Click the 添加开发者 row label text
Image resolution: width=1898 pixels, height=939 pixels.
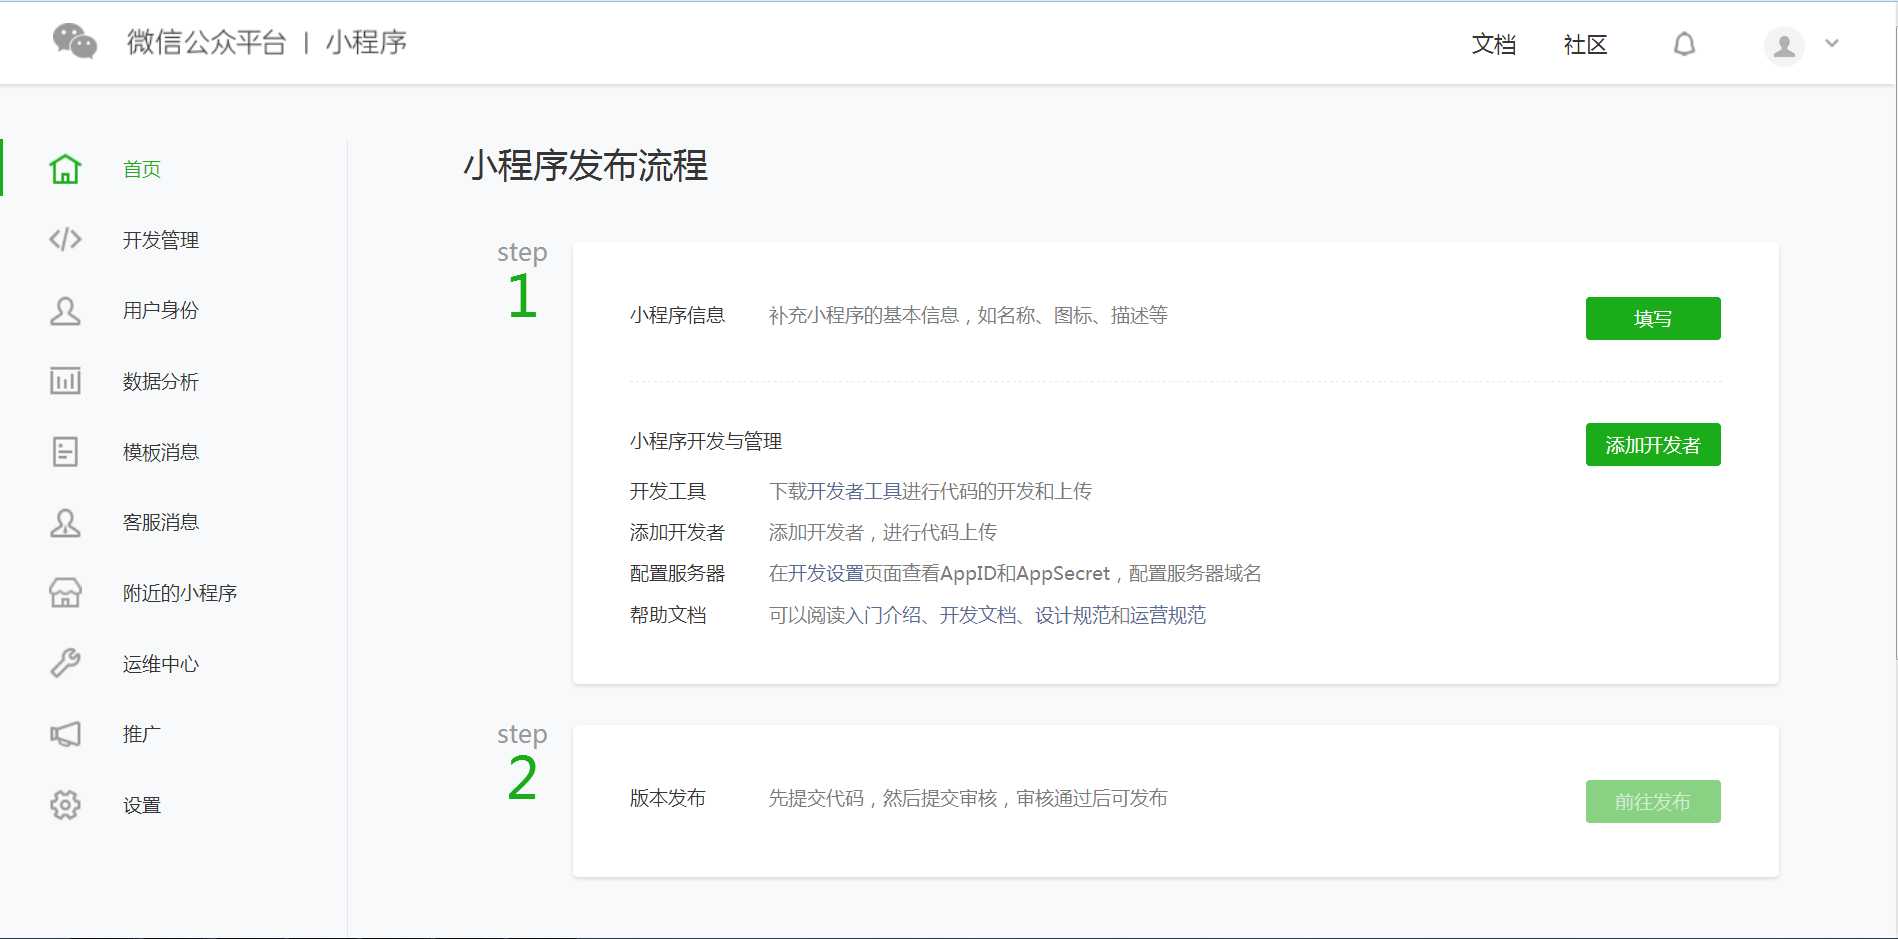pyautogui.click(x=677, y=532)
